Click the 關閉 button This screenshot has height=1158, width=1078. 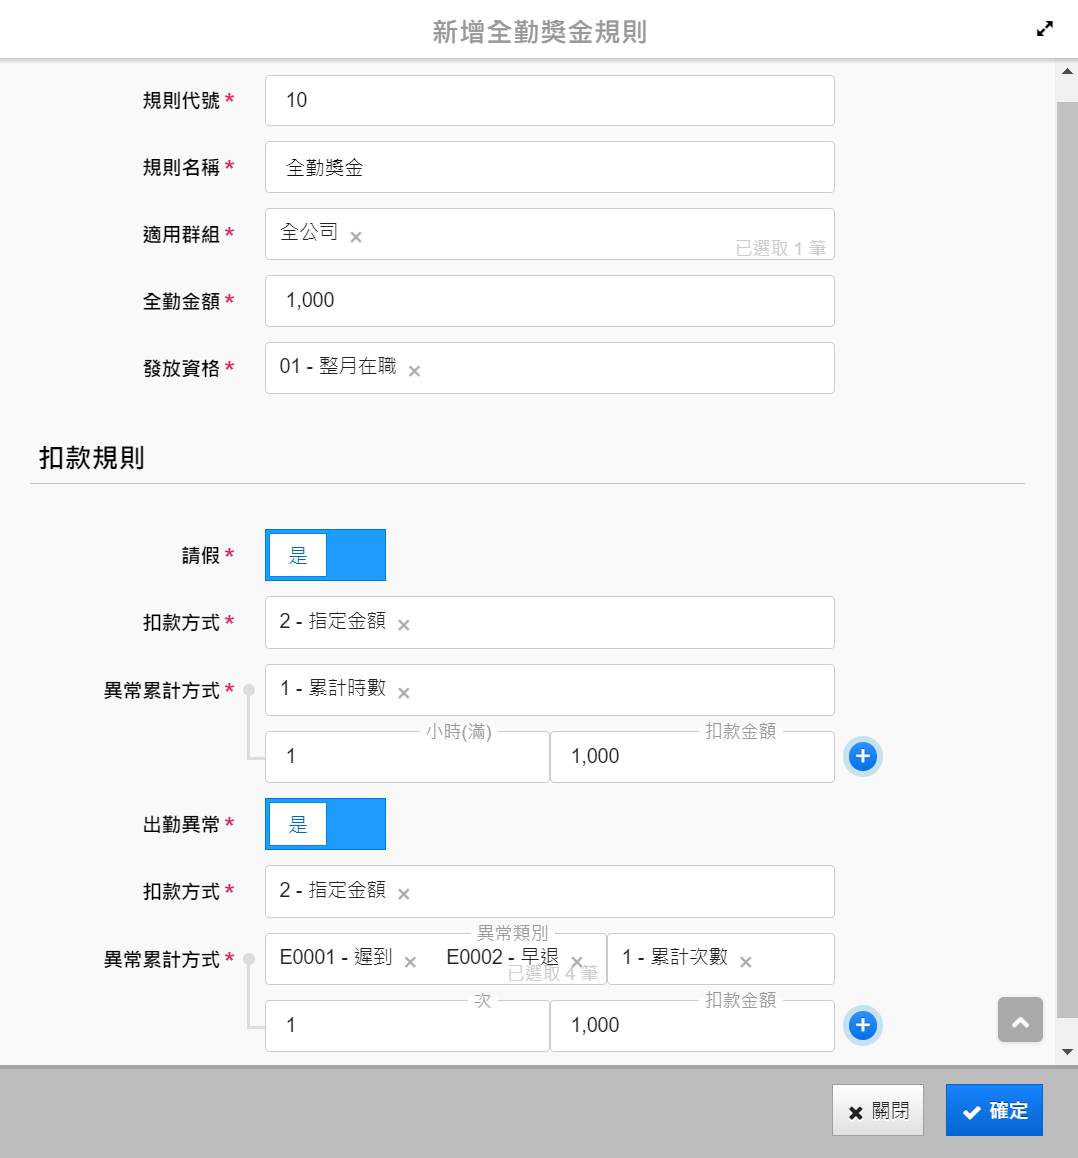(x=877, y=1110)
